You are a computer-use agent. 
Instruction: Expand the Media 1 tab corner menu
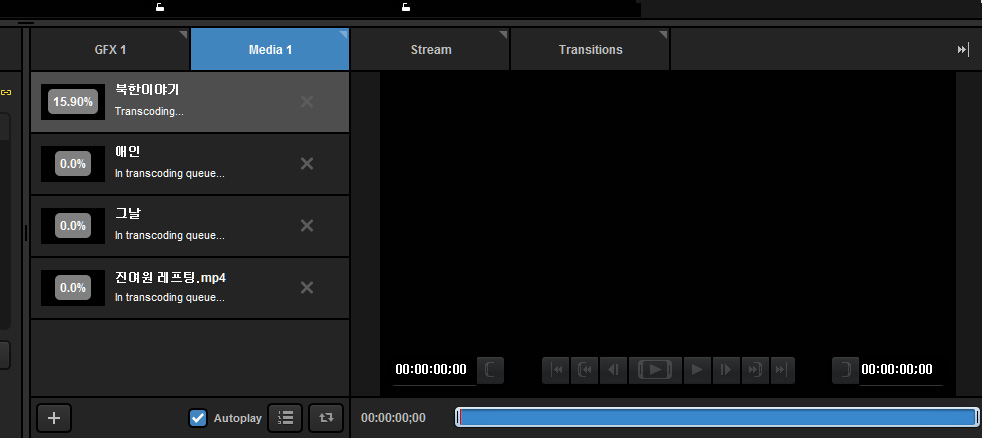343,34
